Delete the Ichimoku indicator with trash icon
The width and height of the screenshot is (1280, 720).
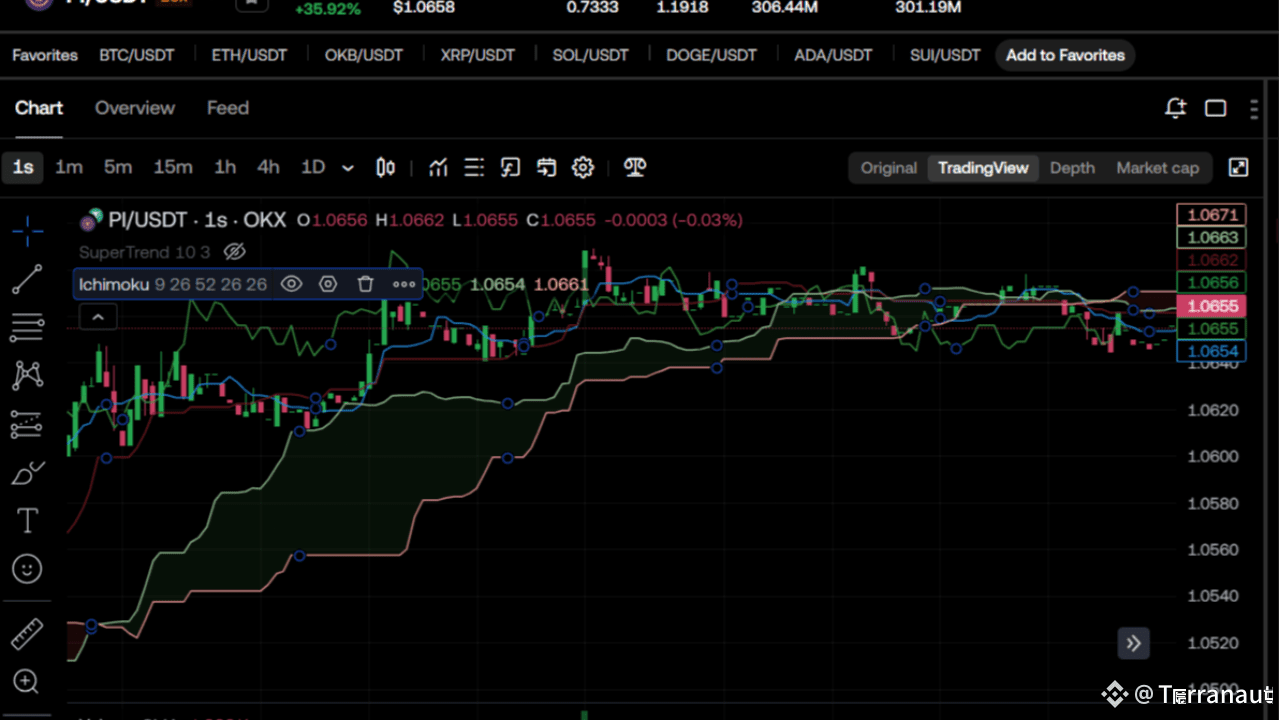(x=366, y=284)
